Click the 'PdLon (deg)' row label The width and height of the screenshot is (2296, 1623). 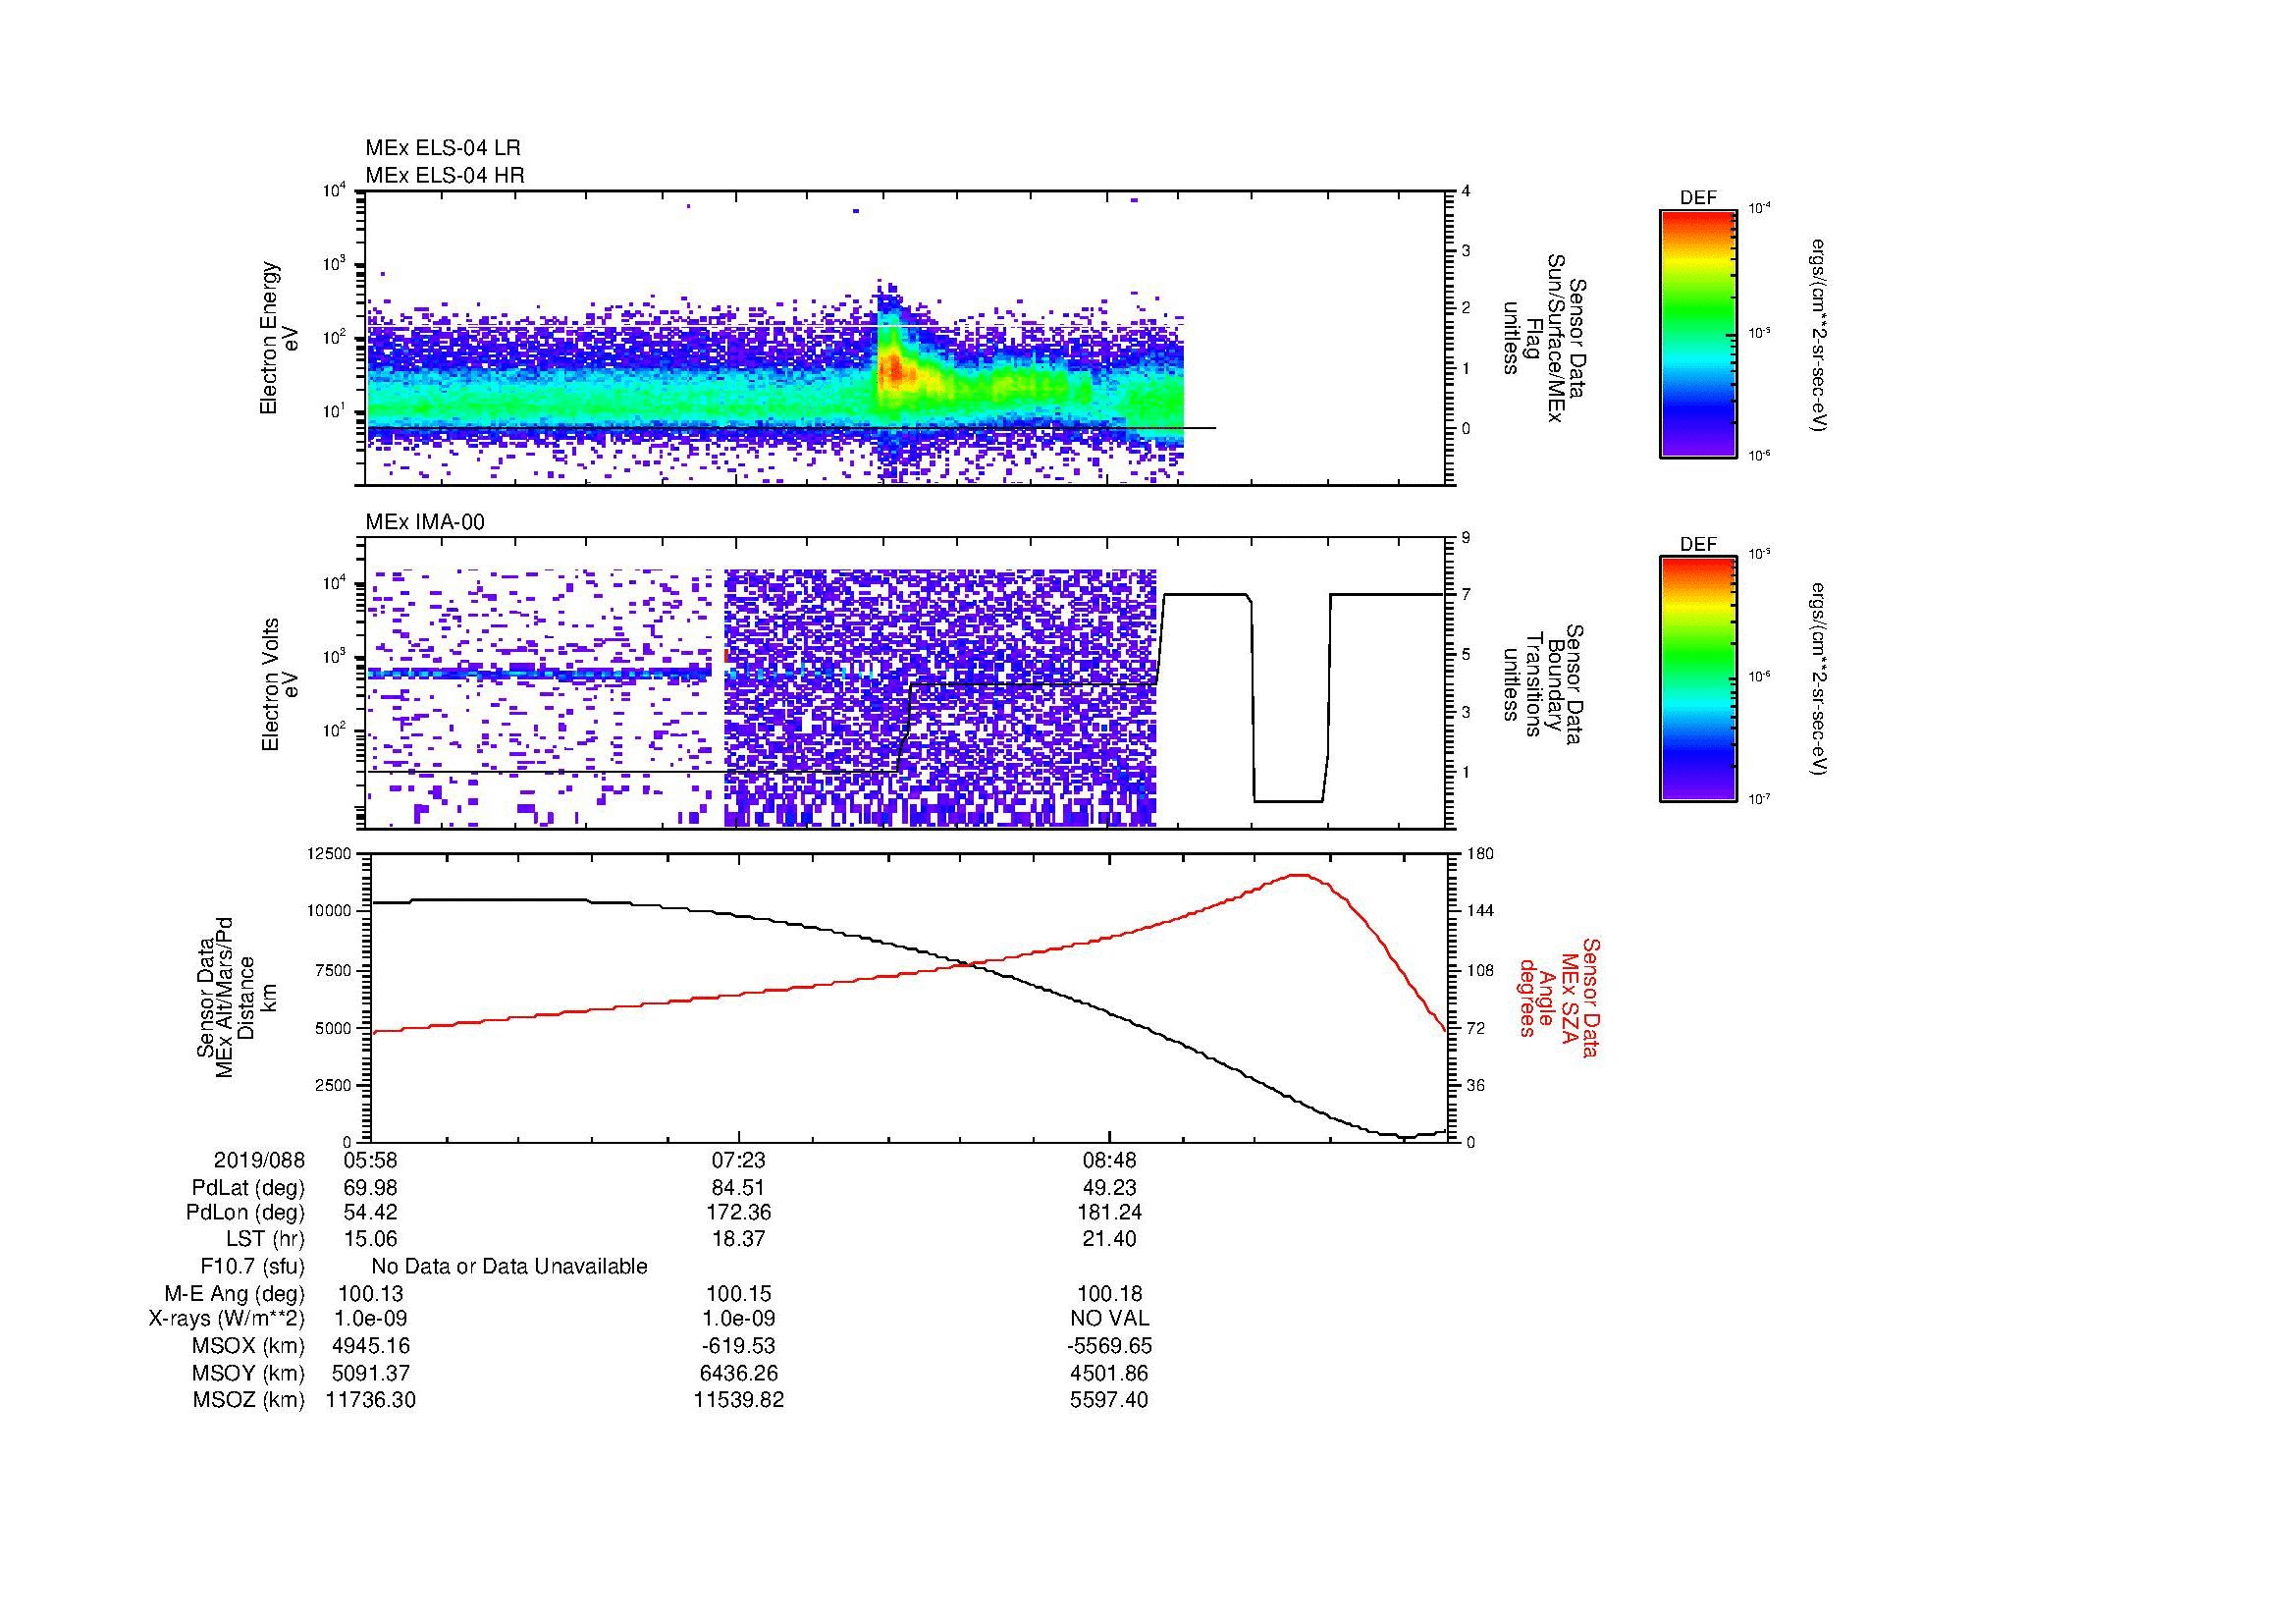245,1213
